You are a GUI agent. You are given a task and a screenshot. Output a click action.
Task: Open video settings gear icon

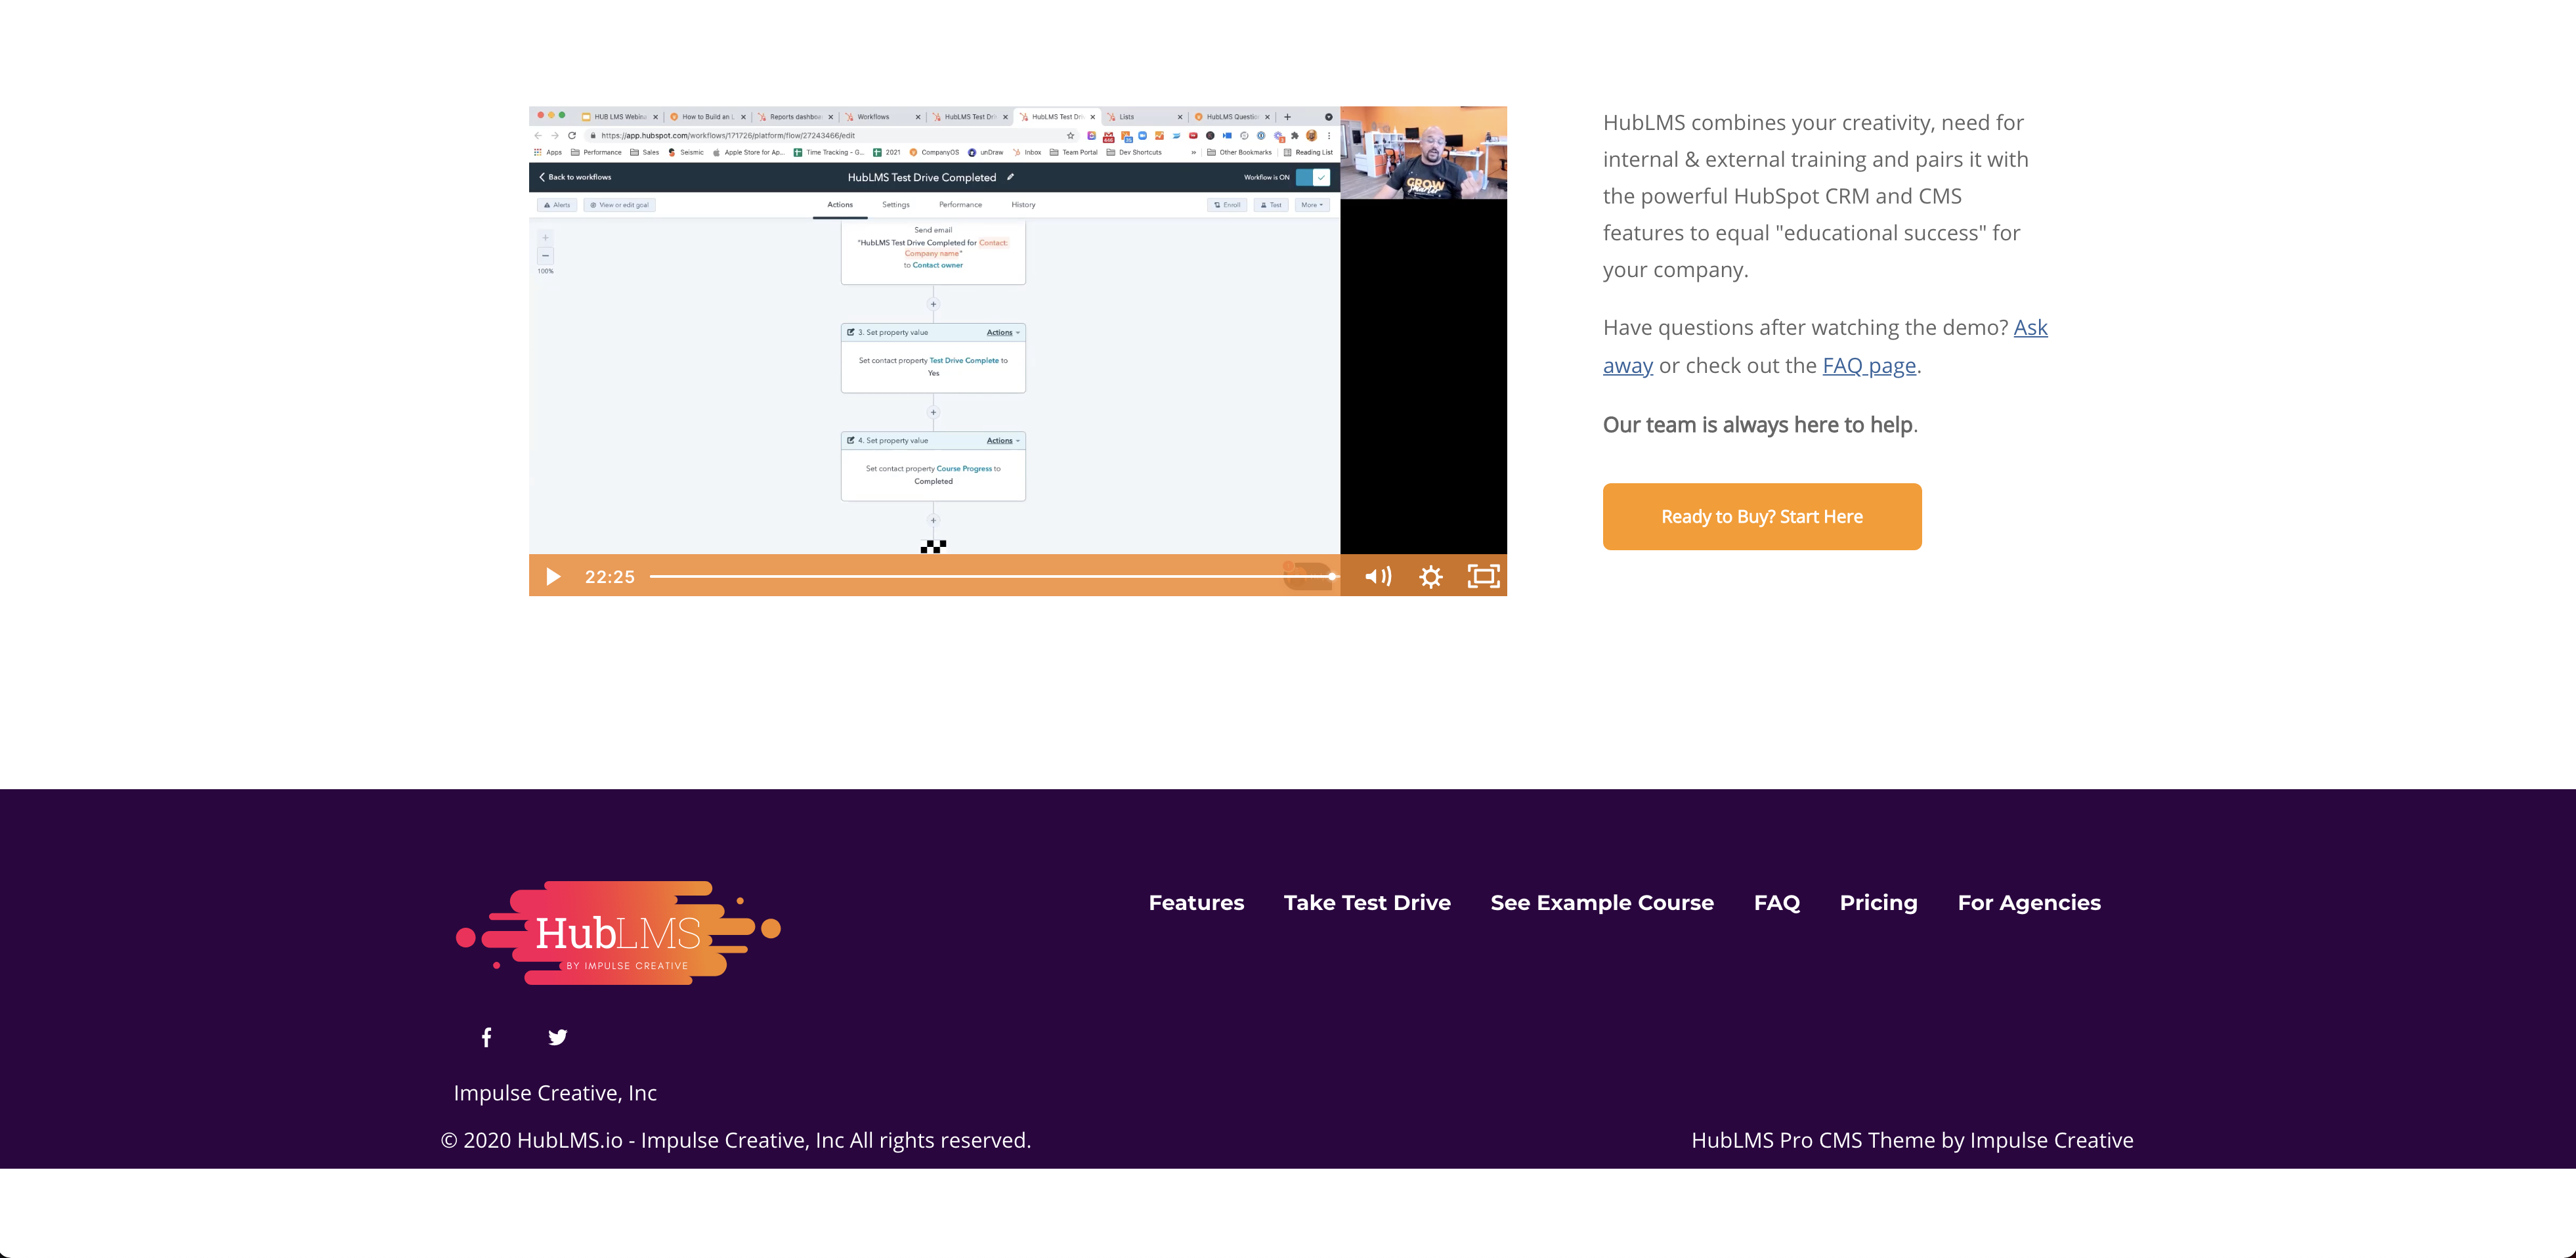[1431, 577]
